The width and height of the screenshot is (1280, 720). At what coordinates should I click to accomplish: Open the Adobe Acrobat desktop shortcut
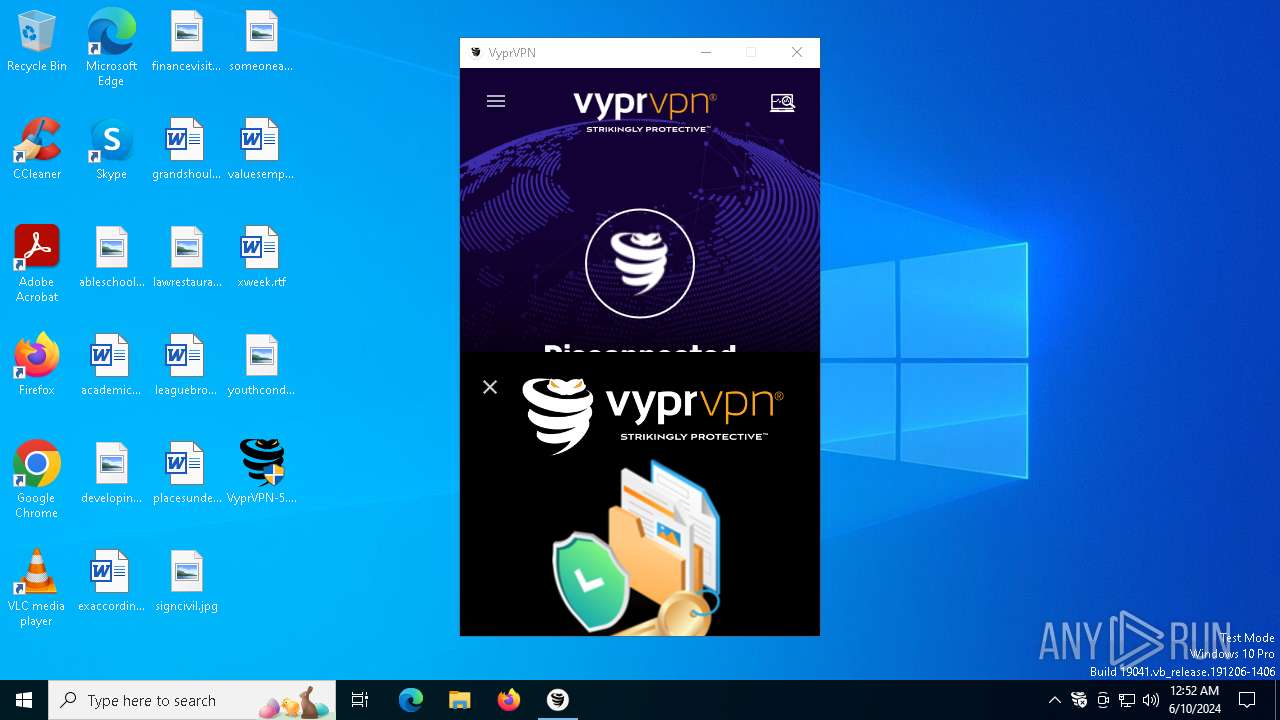pyautogui.click(x=37, y=264)
